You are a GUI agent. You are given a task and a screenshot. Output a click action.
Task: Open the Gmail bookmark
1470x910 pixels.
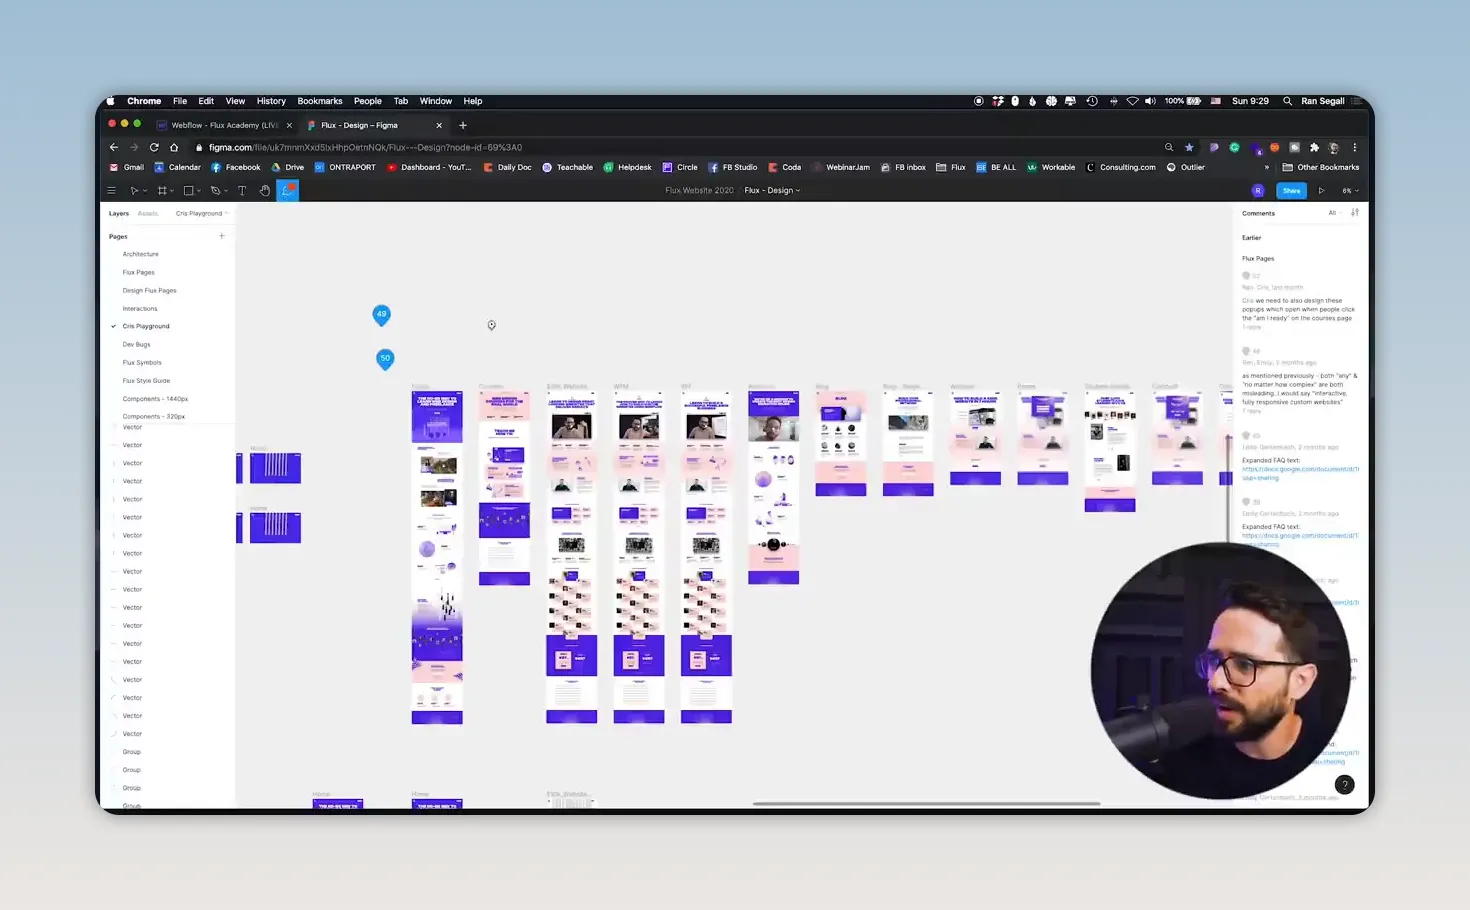pos(127,168)
